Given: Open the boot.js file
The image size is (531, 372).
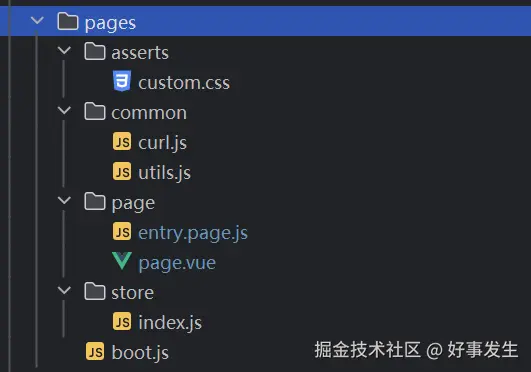Looking at the screenshot, I should (x=140, y=353).
